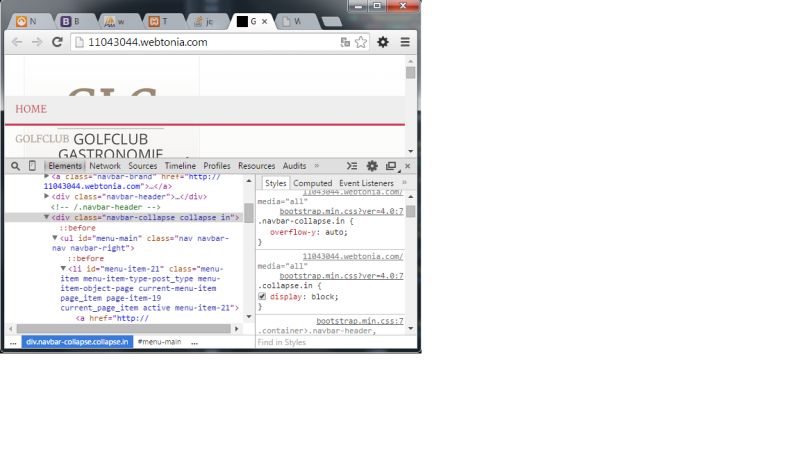800x450 pixels.
Task: Open the Elements panel tab
Action: [65, 166]
